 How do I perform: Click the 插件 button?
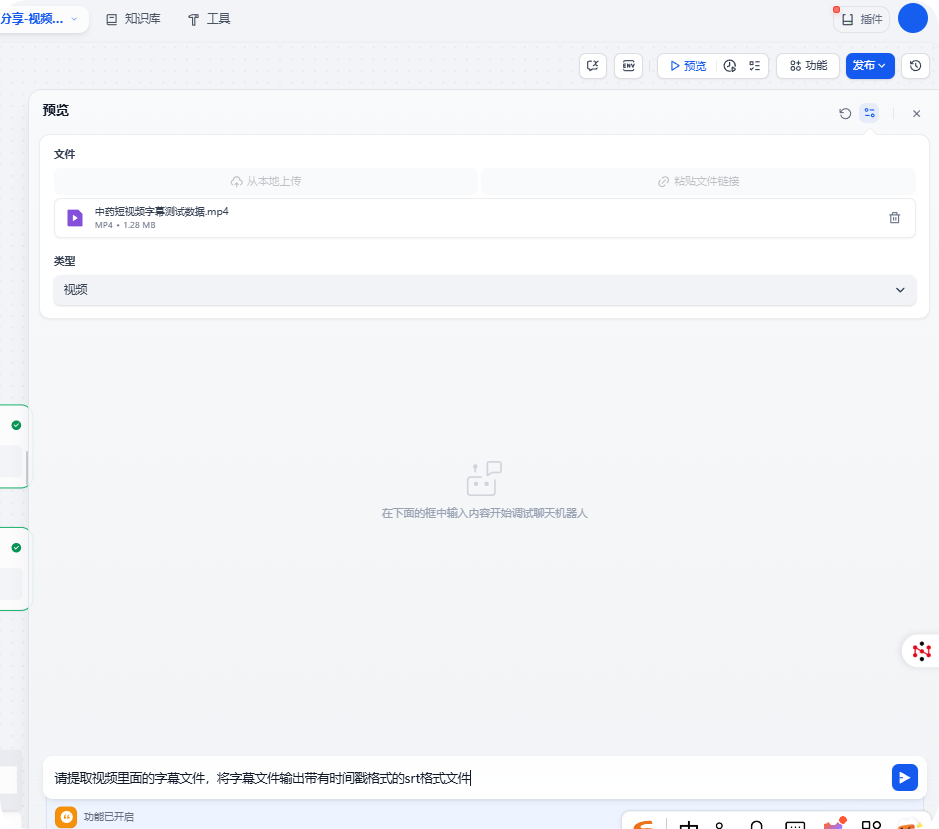coord(862,19)
